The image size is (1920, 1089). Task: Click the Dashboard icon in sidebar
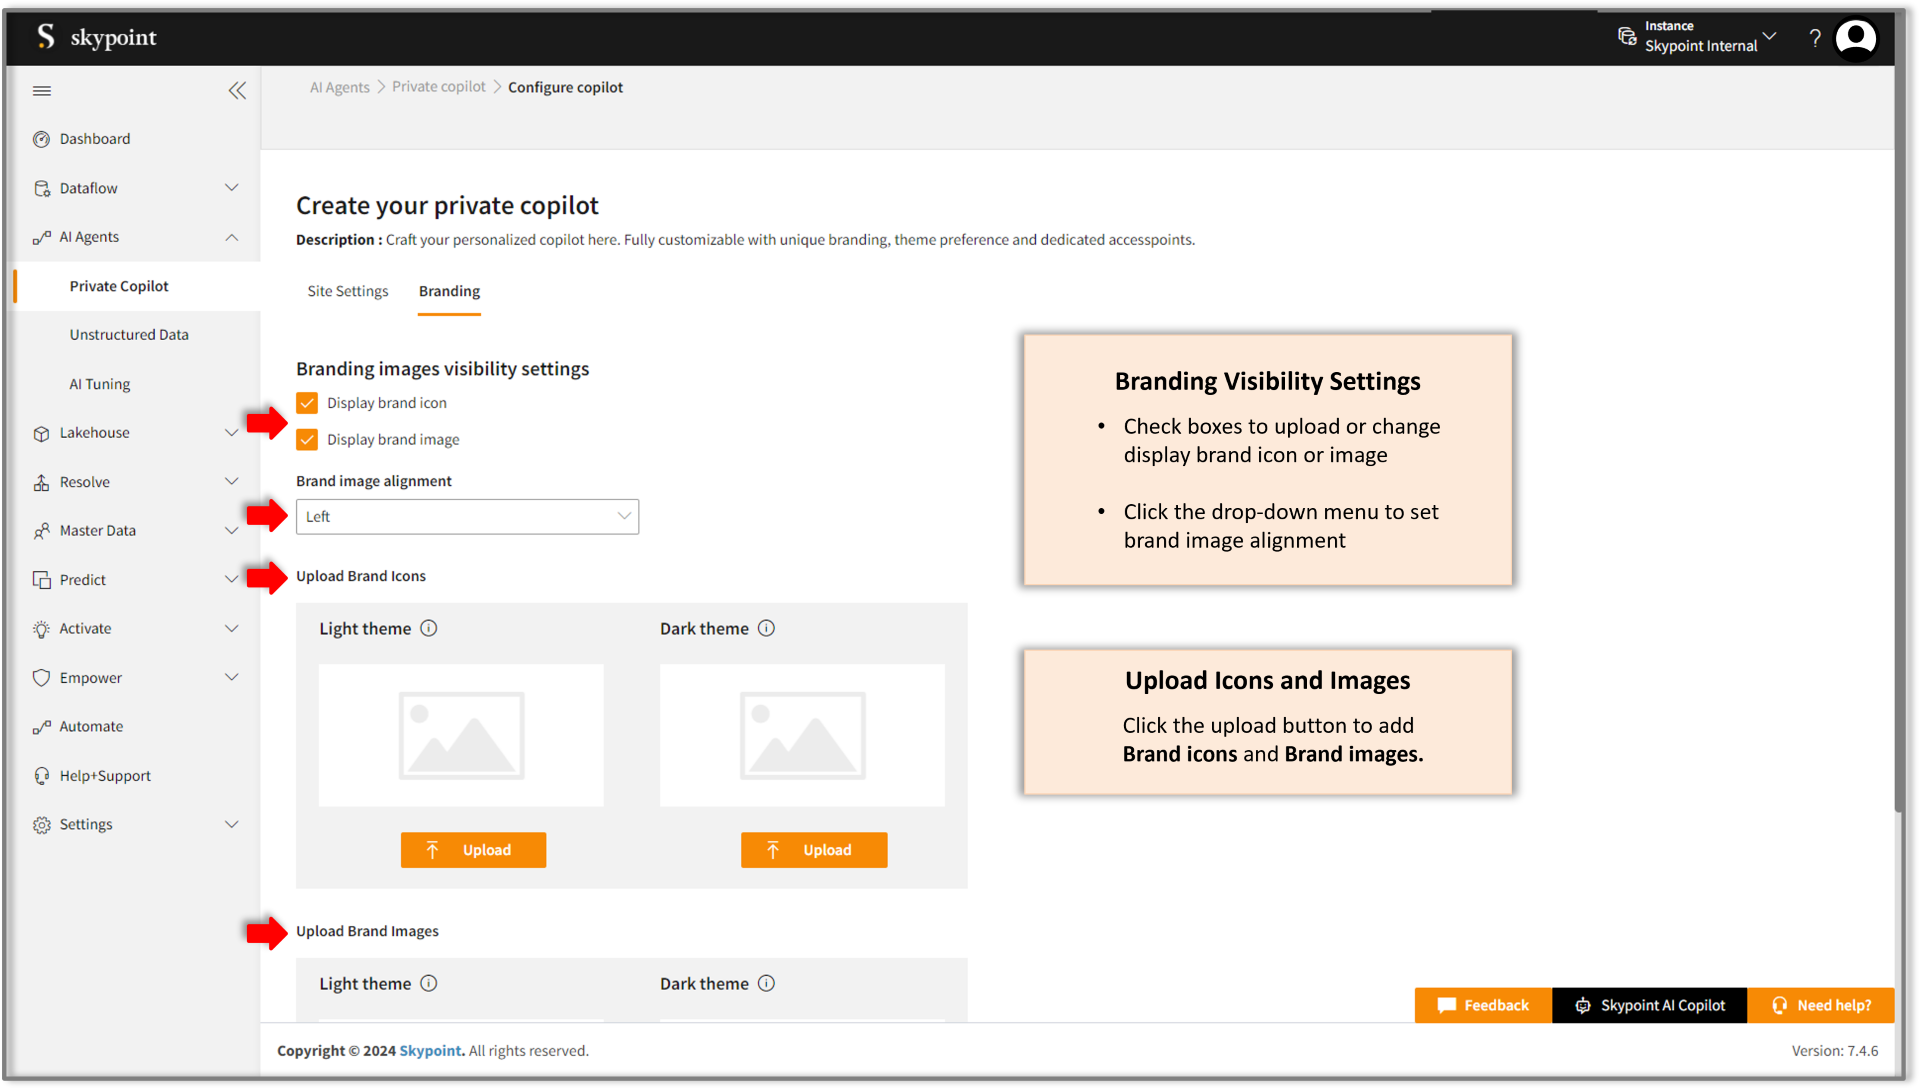[40, 138]
